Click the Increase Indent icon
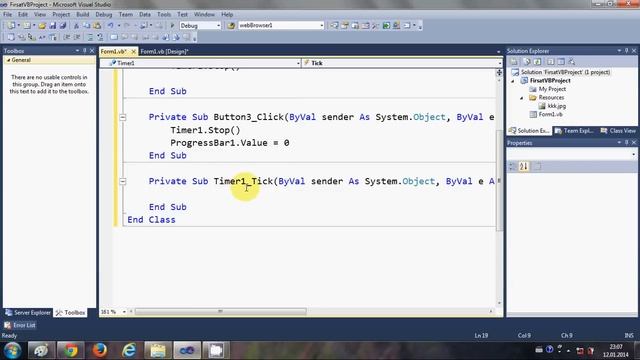 77,38
